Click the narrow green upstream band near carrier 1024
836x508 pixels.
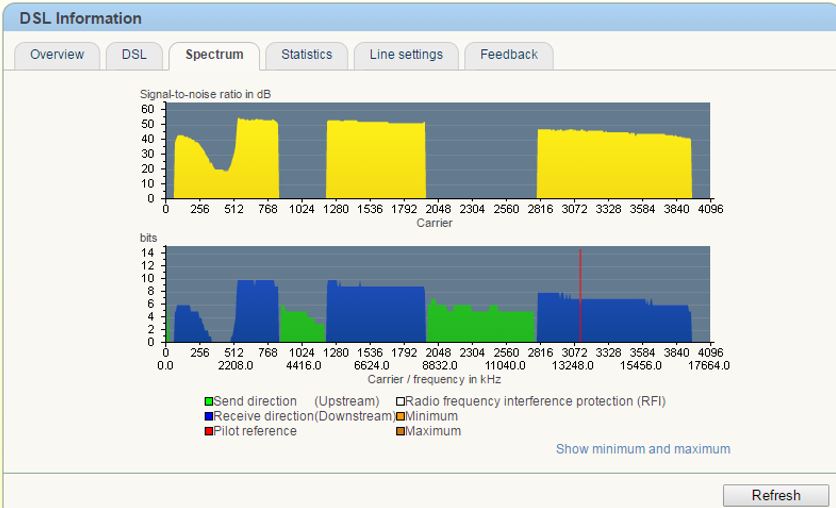(x=302, y=327)
